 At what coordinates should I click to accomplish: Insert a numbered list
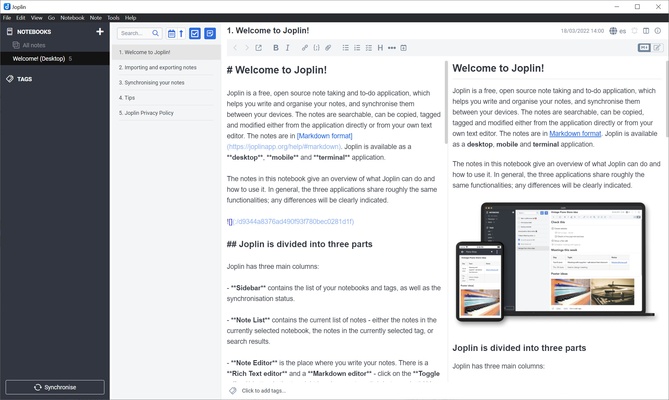point(357,48)
